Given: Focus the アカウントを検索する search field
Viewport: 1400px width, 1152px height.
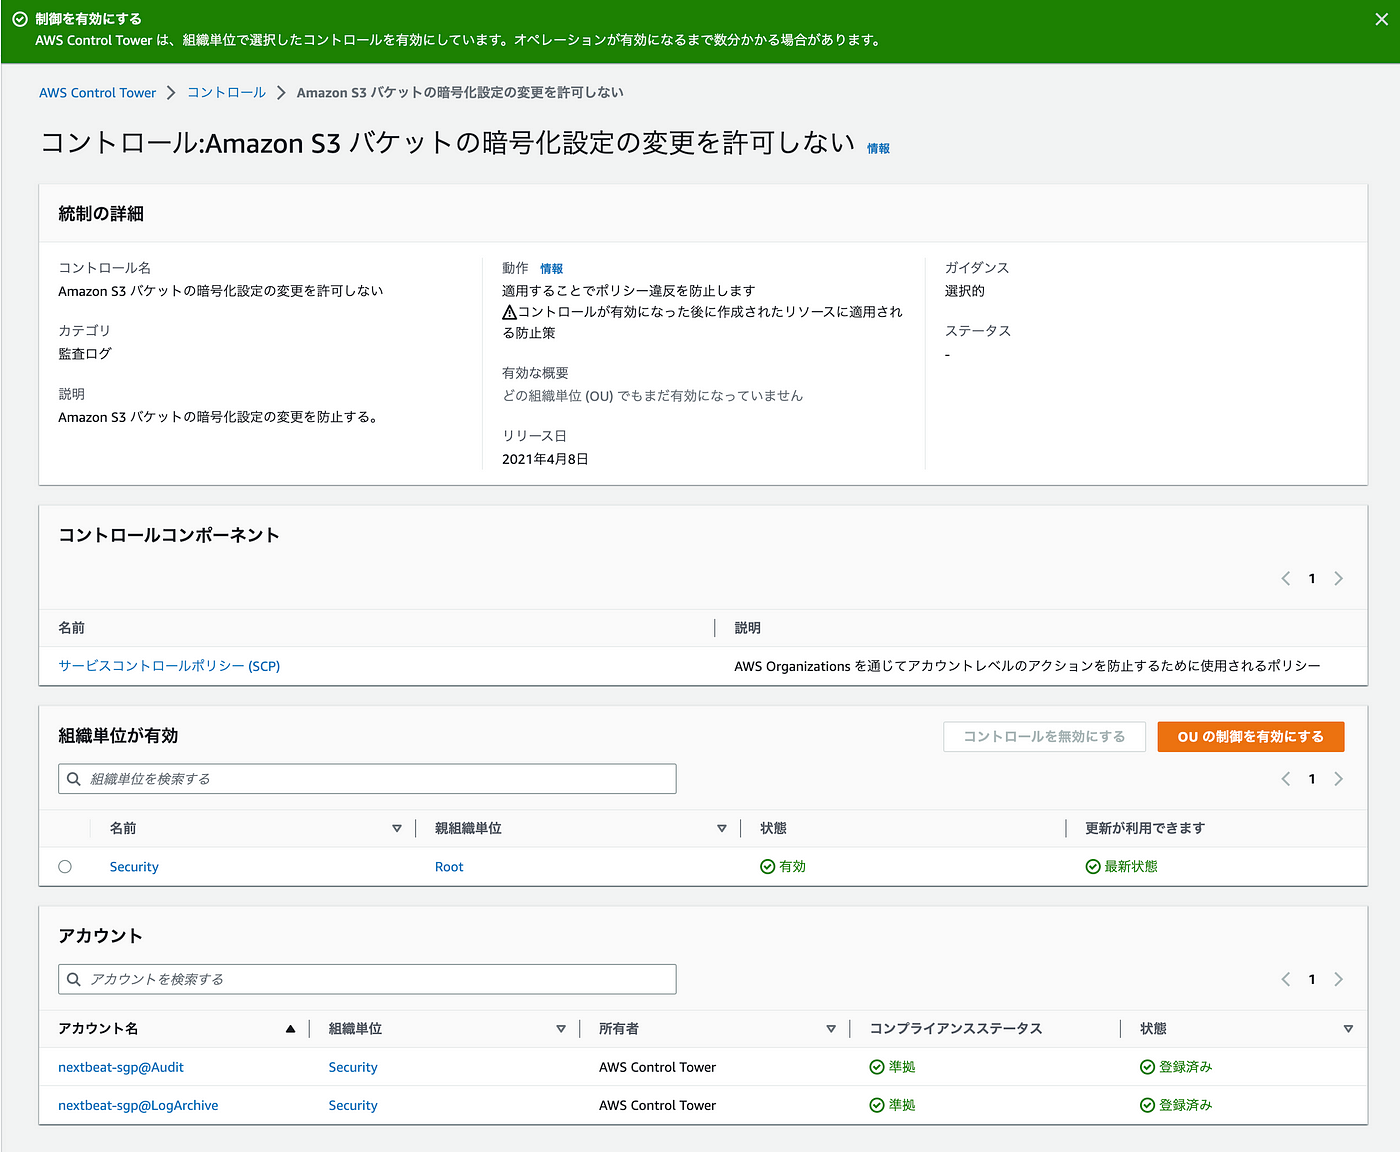Looking at the screenshot, I should click(367, 979).
